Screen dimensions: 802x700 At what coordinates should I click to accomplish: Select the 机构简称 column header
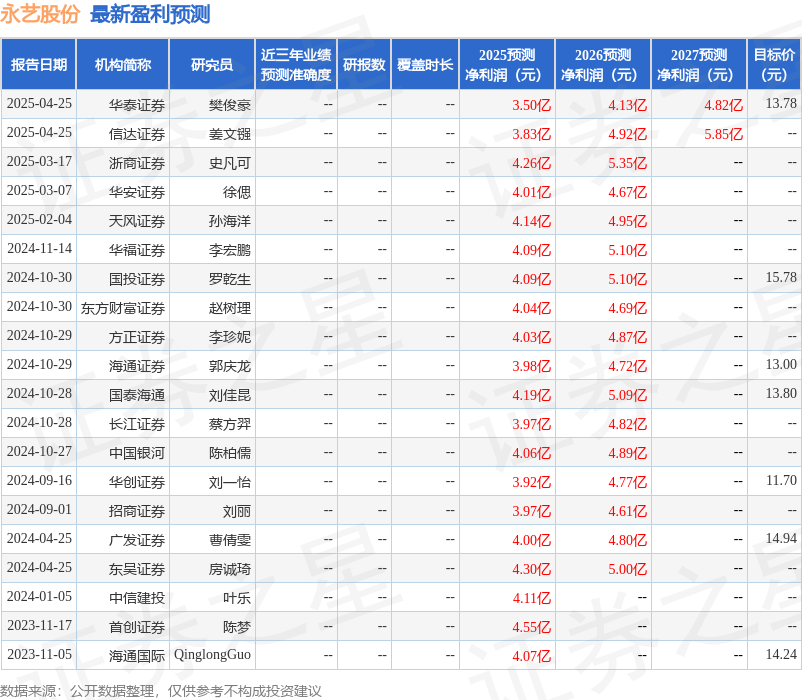coord(123,64)
